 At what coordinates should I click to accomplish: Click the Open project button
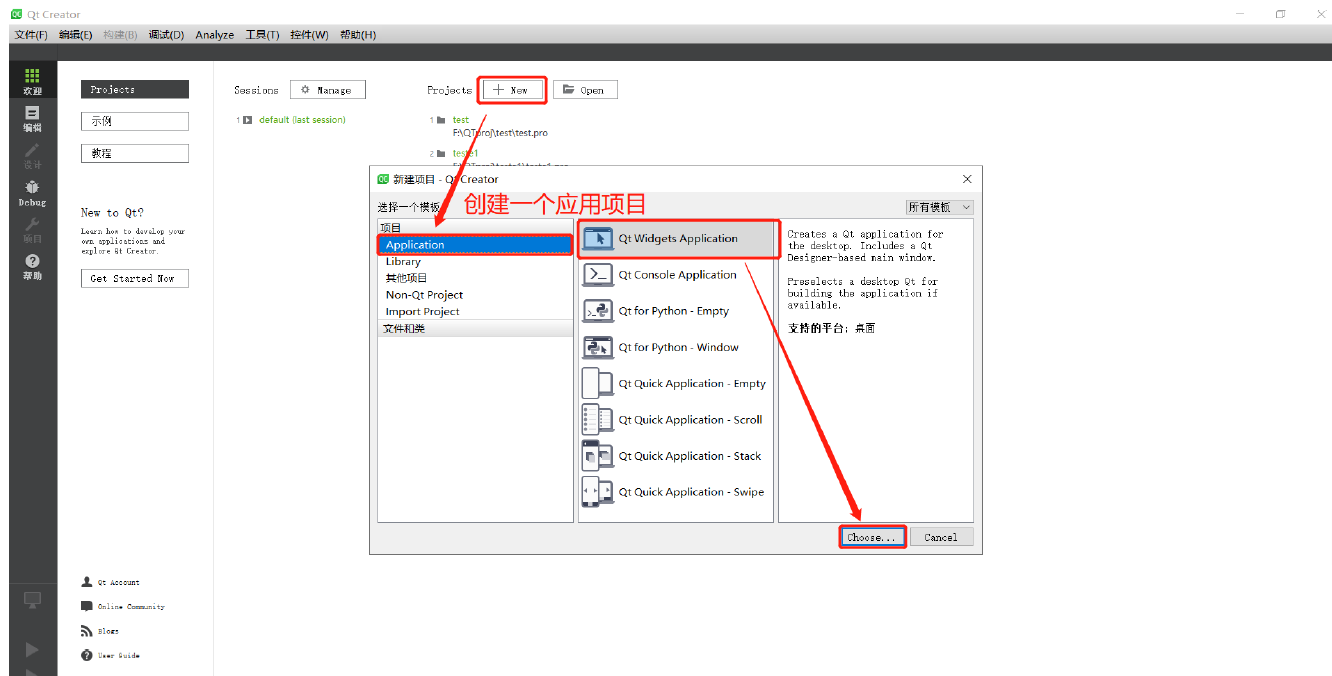point(585,90)
